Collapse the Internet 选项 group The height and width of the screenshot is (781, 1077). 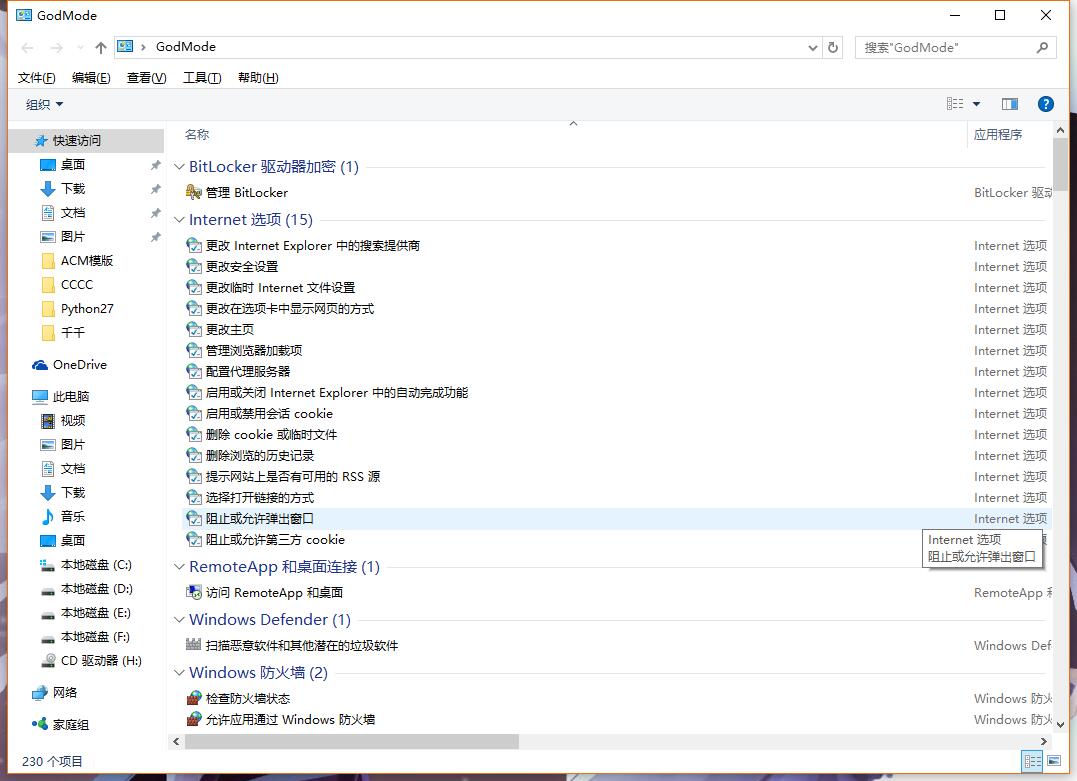[x=179, y=220]
